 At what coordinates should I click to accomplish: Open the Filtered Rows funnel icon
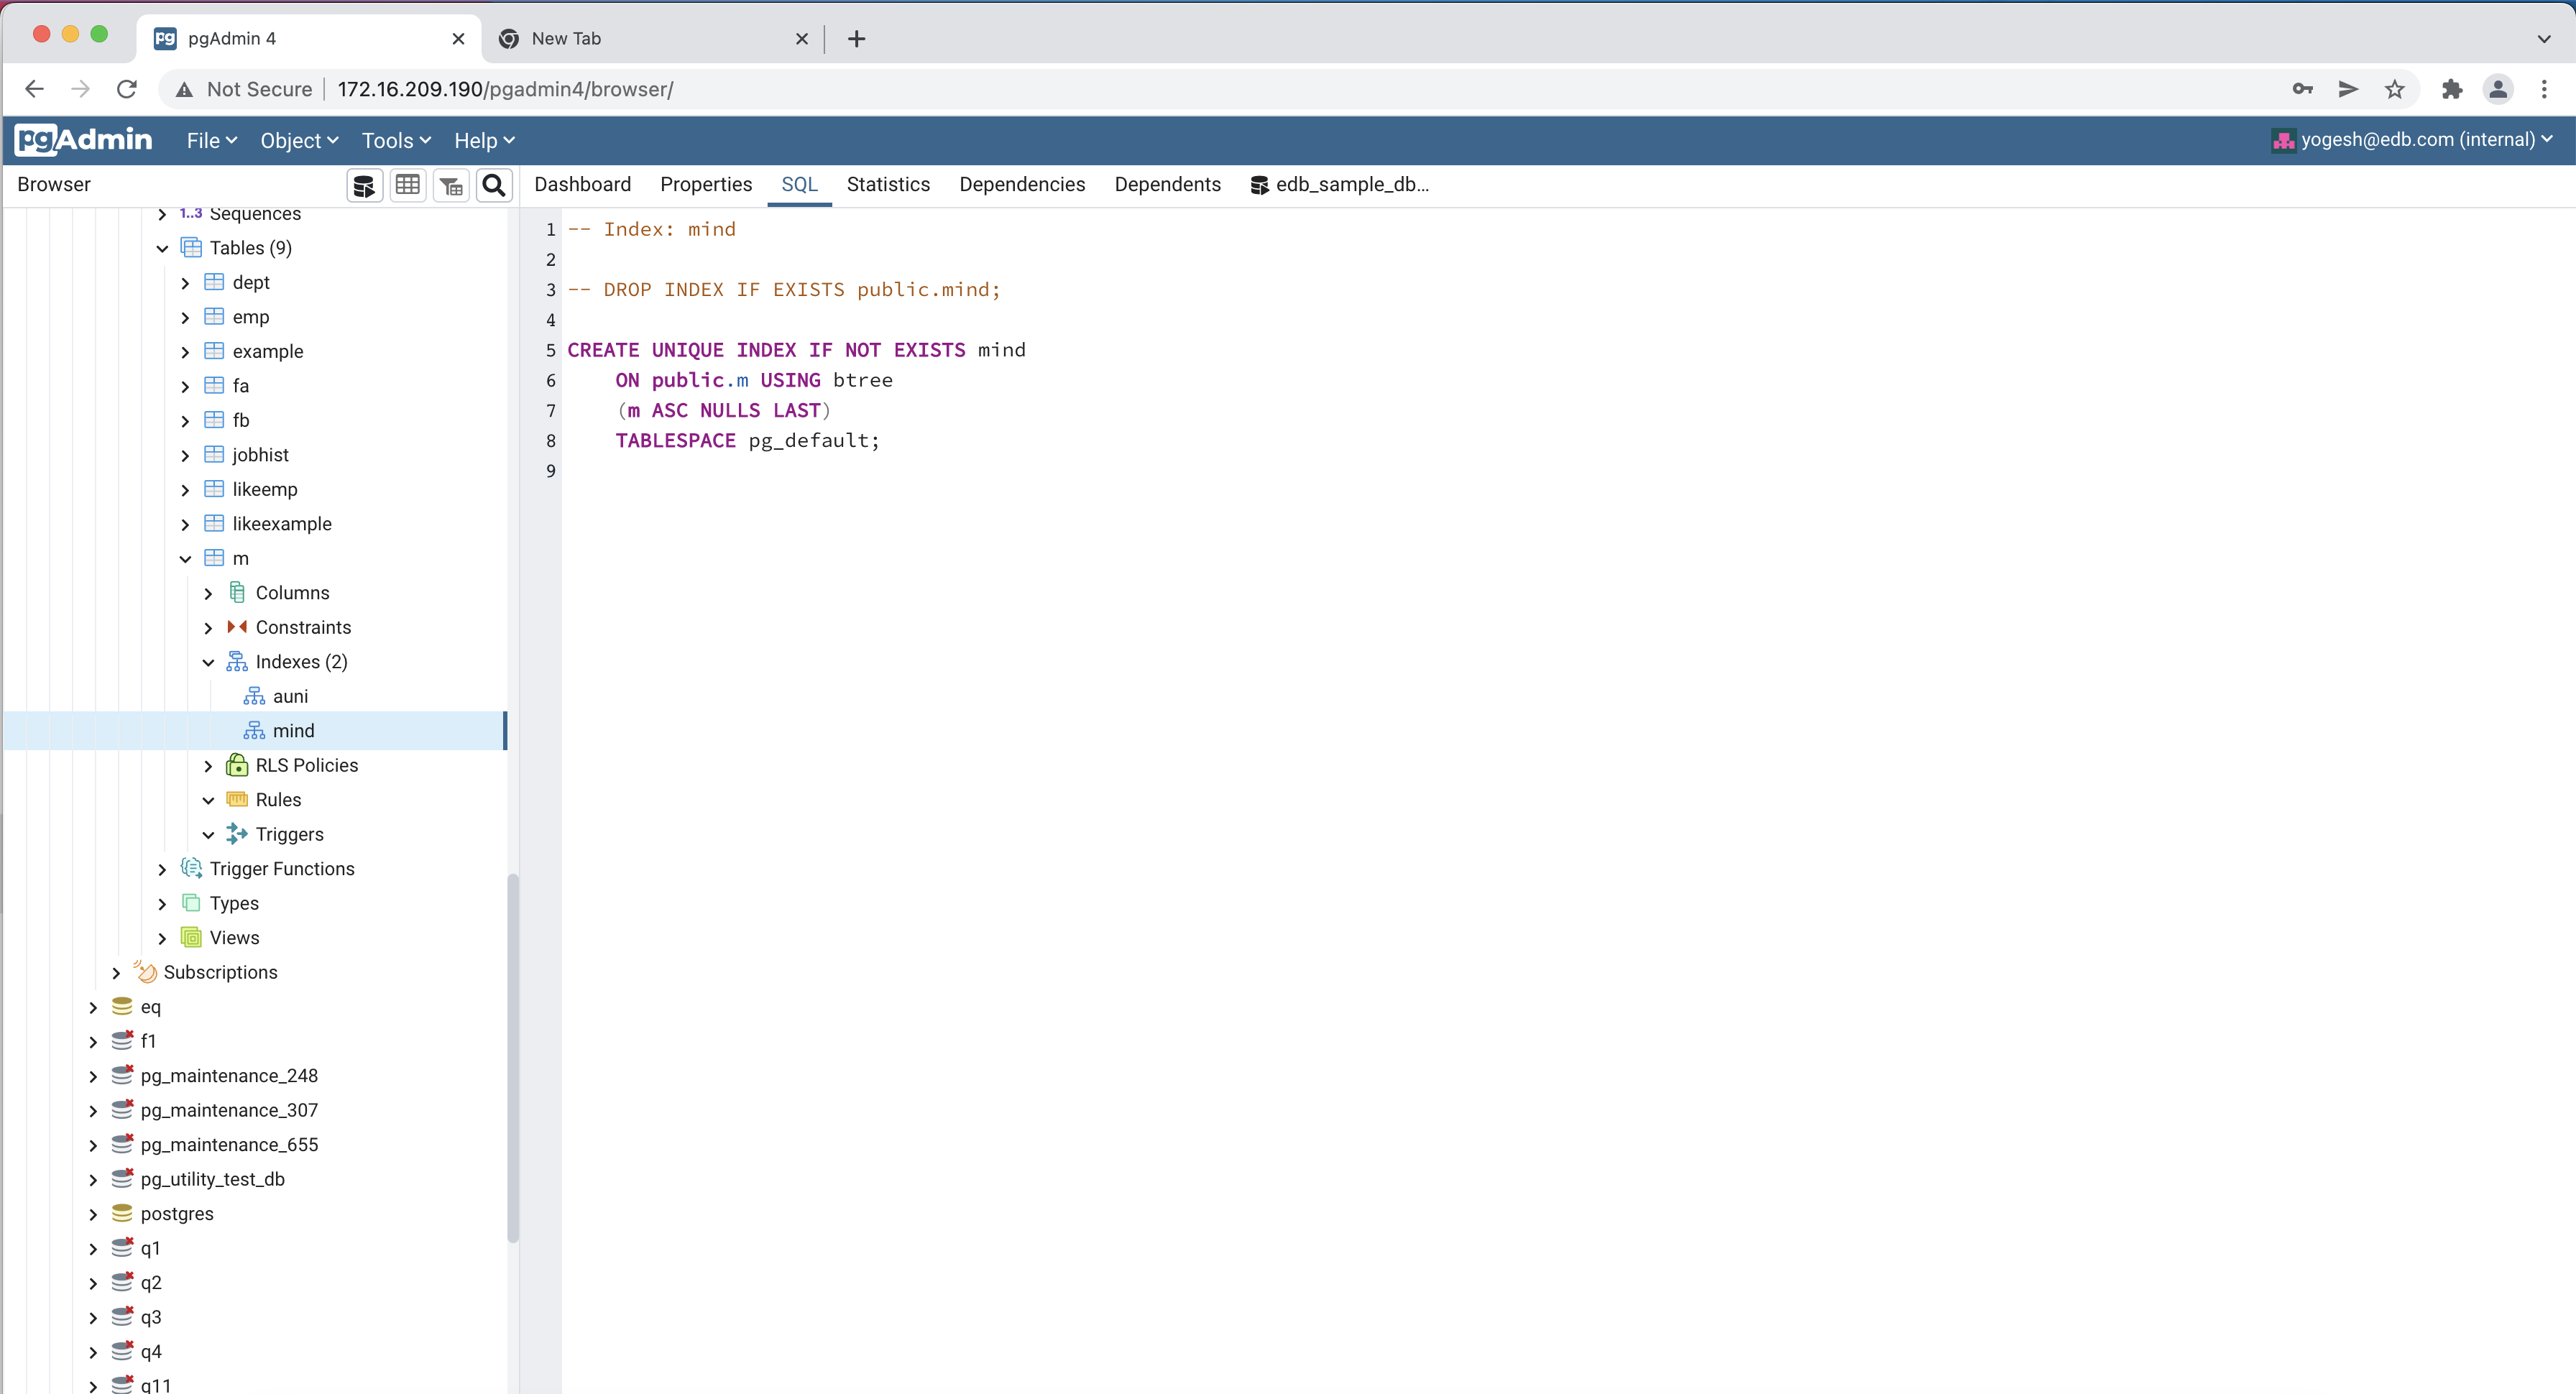point(450,185)
